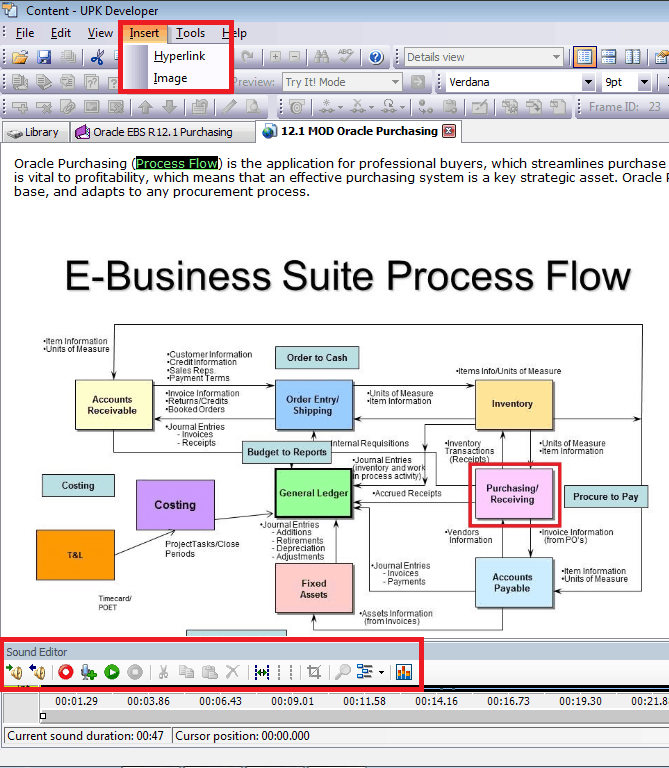Click the timeline start marker square
669x768 pixels.
tap(43, 716)
